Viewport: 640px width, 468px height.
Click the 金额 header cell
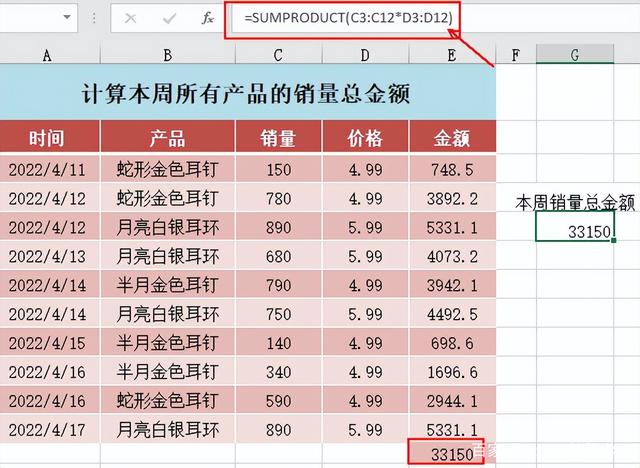pyautogui.click(x=453, y=138)
